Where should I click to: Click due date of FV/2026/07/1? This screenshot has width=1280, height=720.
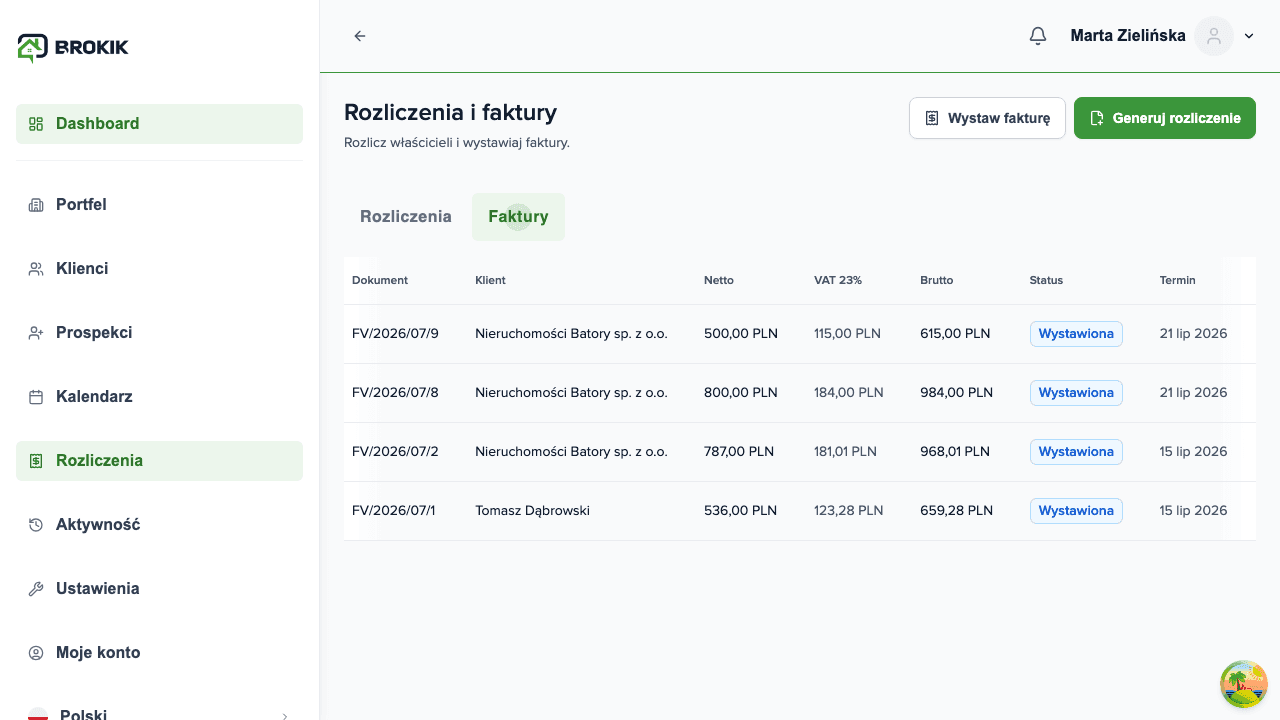click(x=1193, y=511)
